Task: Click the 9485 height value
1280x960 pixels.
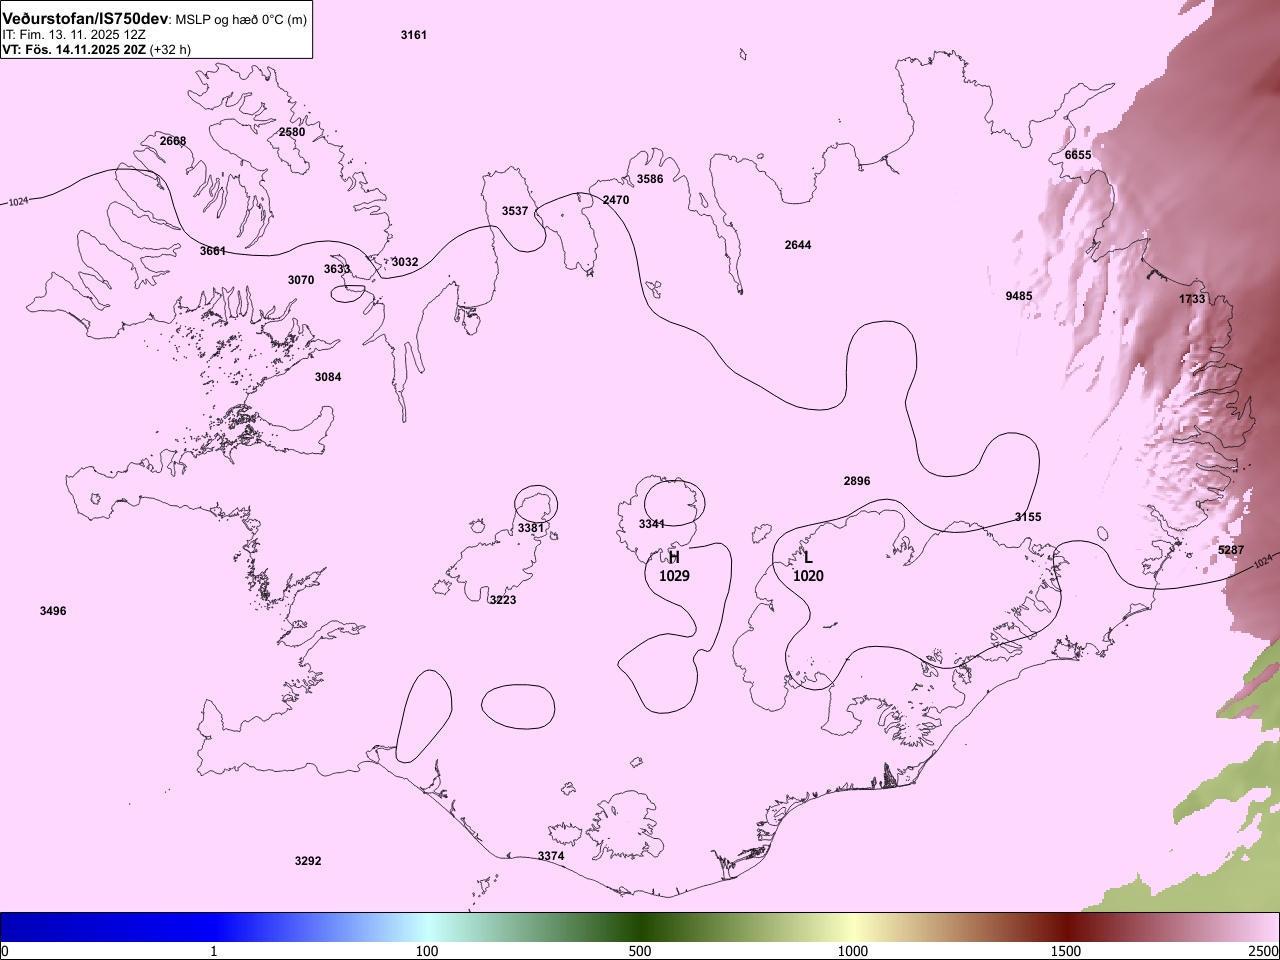Action: (x=1019, y=296)
